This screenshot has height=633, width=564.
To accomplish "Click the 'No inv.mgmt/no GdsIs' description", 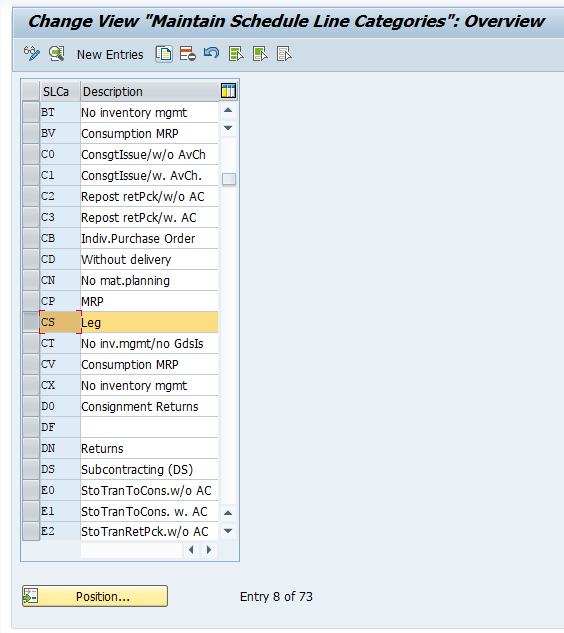I will point(149,343).
